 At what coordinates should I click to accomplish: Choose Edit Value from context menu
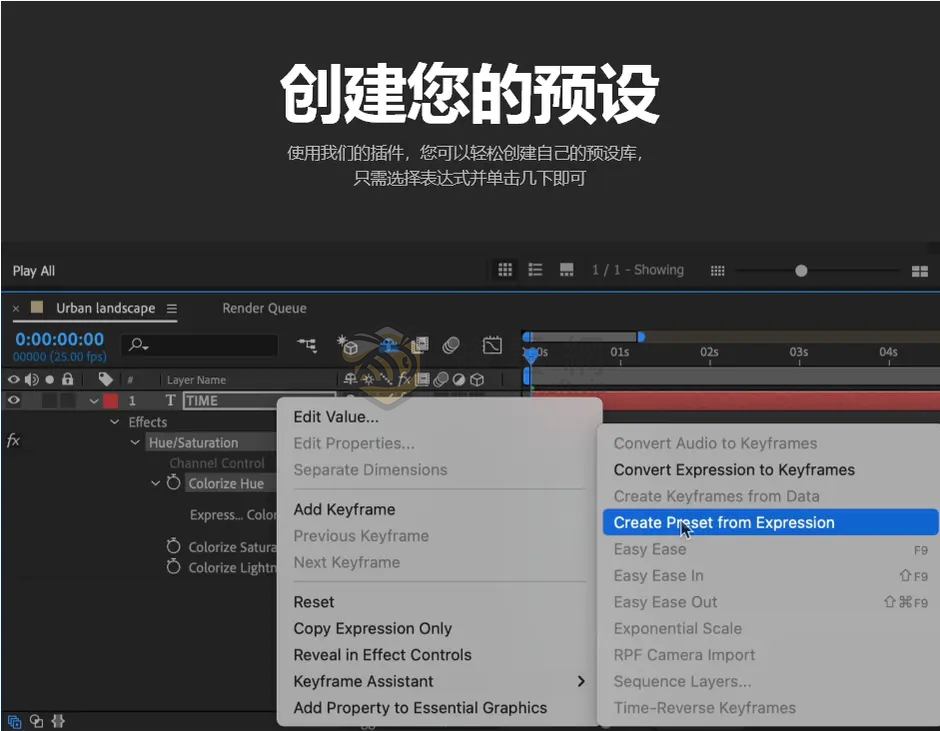[x=336, y=417]
